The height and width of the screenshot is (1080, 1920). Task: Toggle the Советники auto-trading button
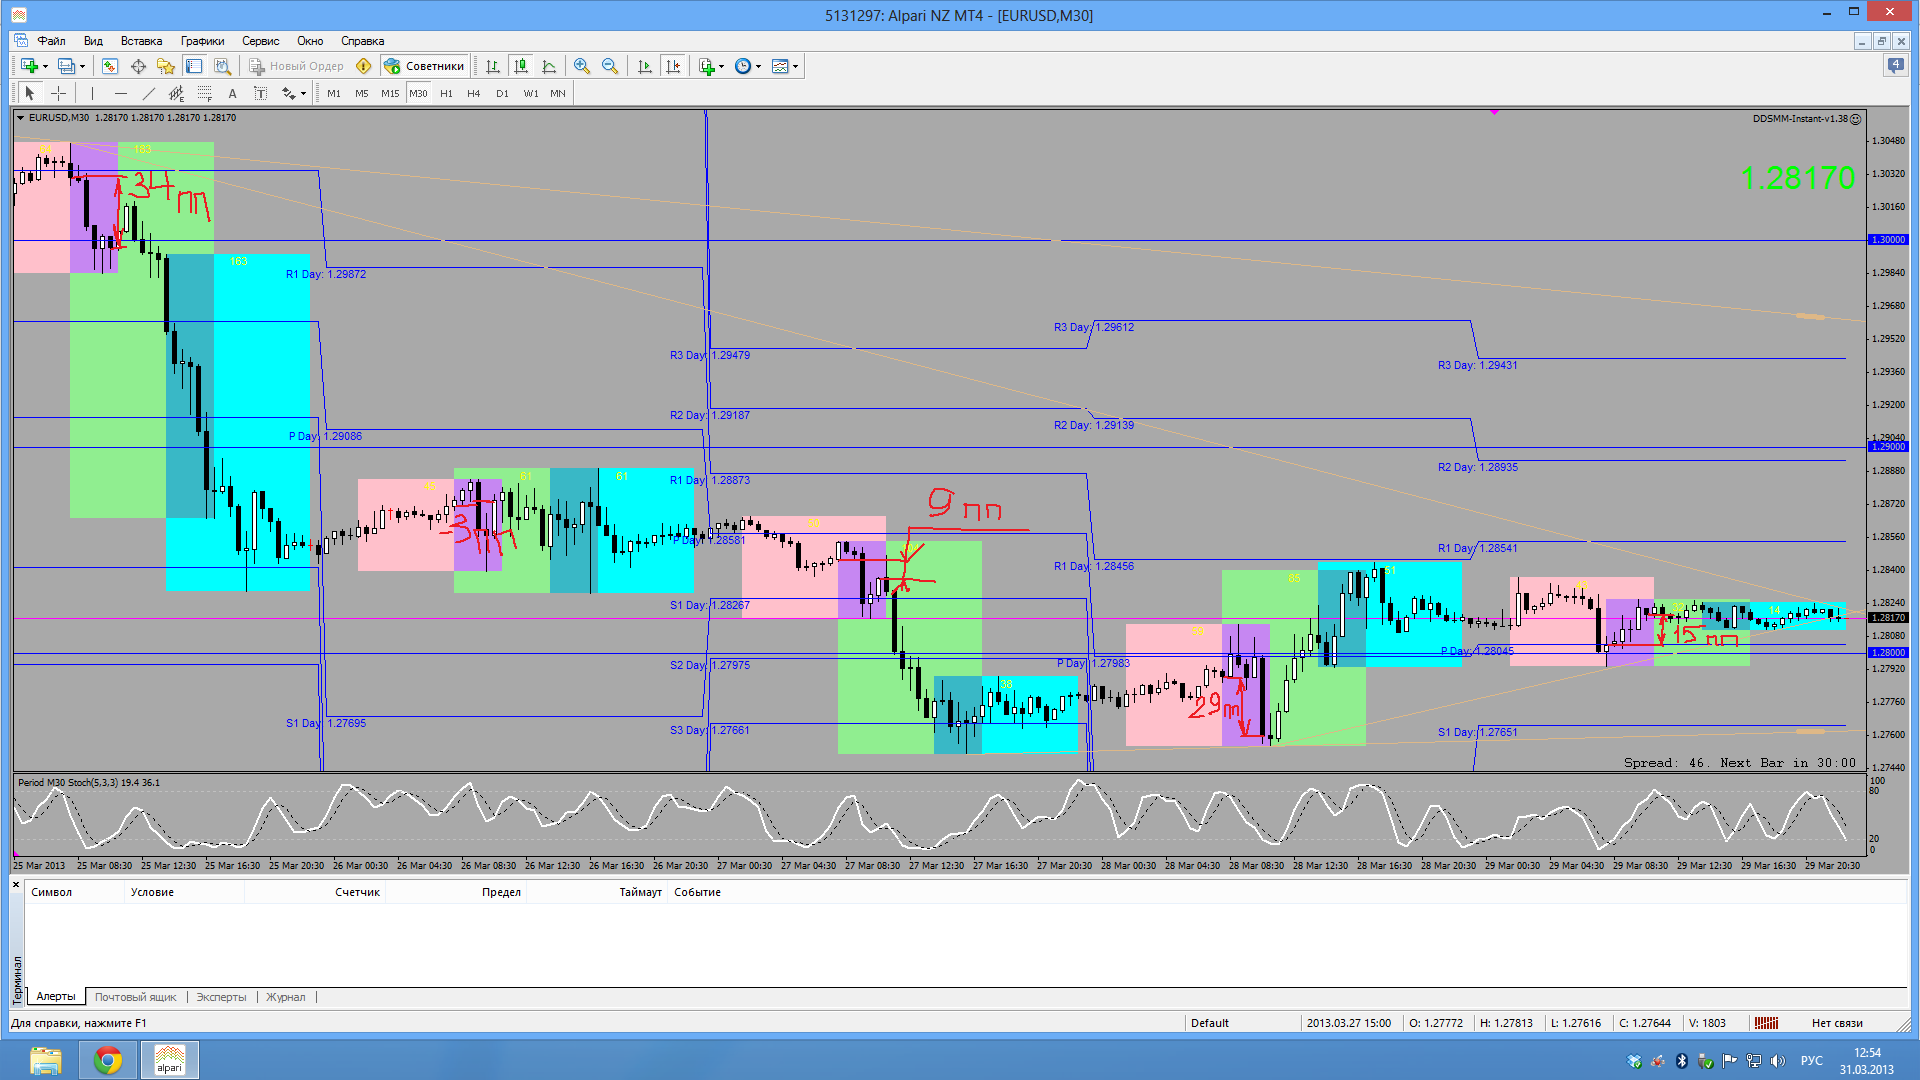(425, 66)
